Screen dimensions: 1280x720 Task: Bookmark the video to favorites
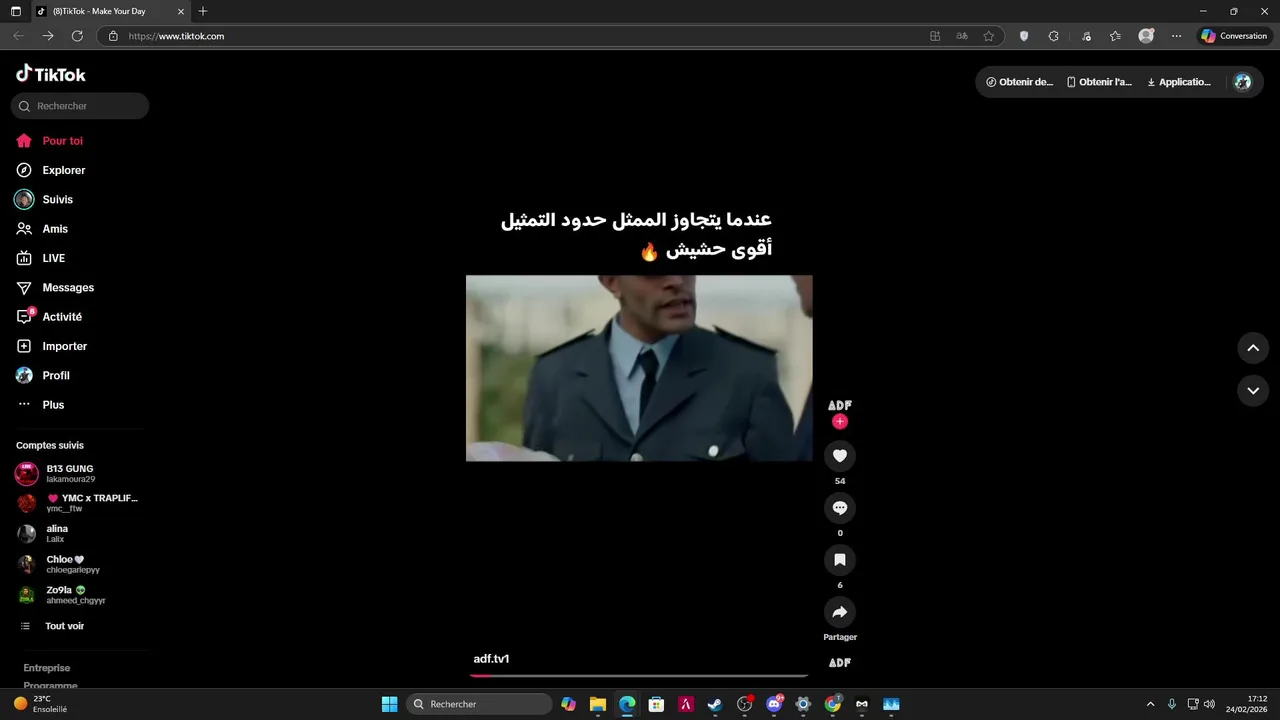pos(840,560)
